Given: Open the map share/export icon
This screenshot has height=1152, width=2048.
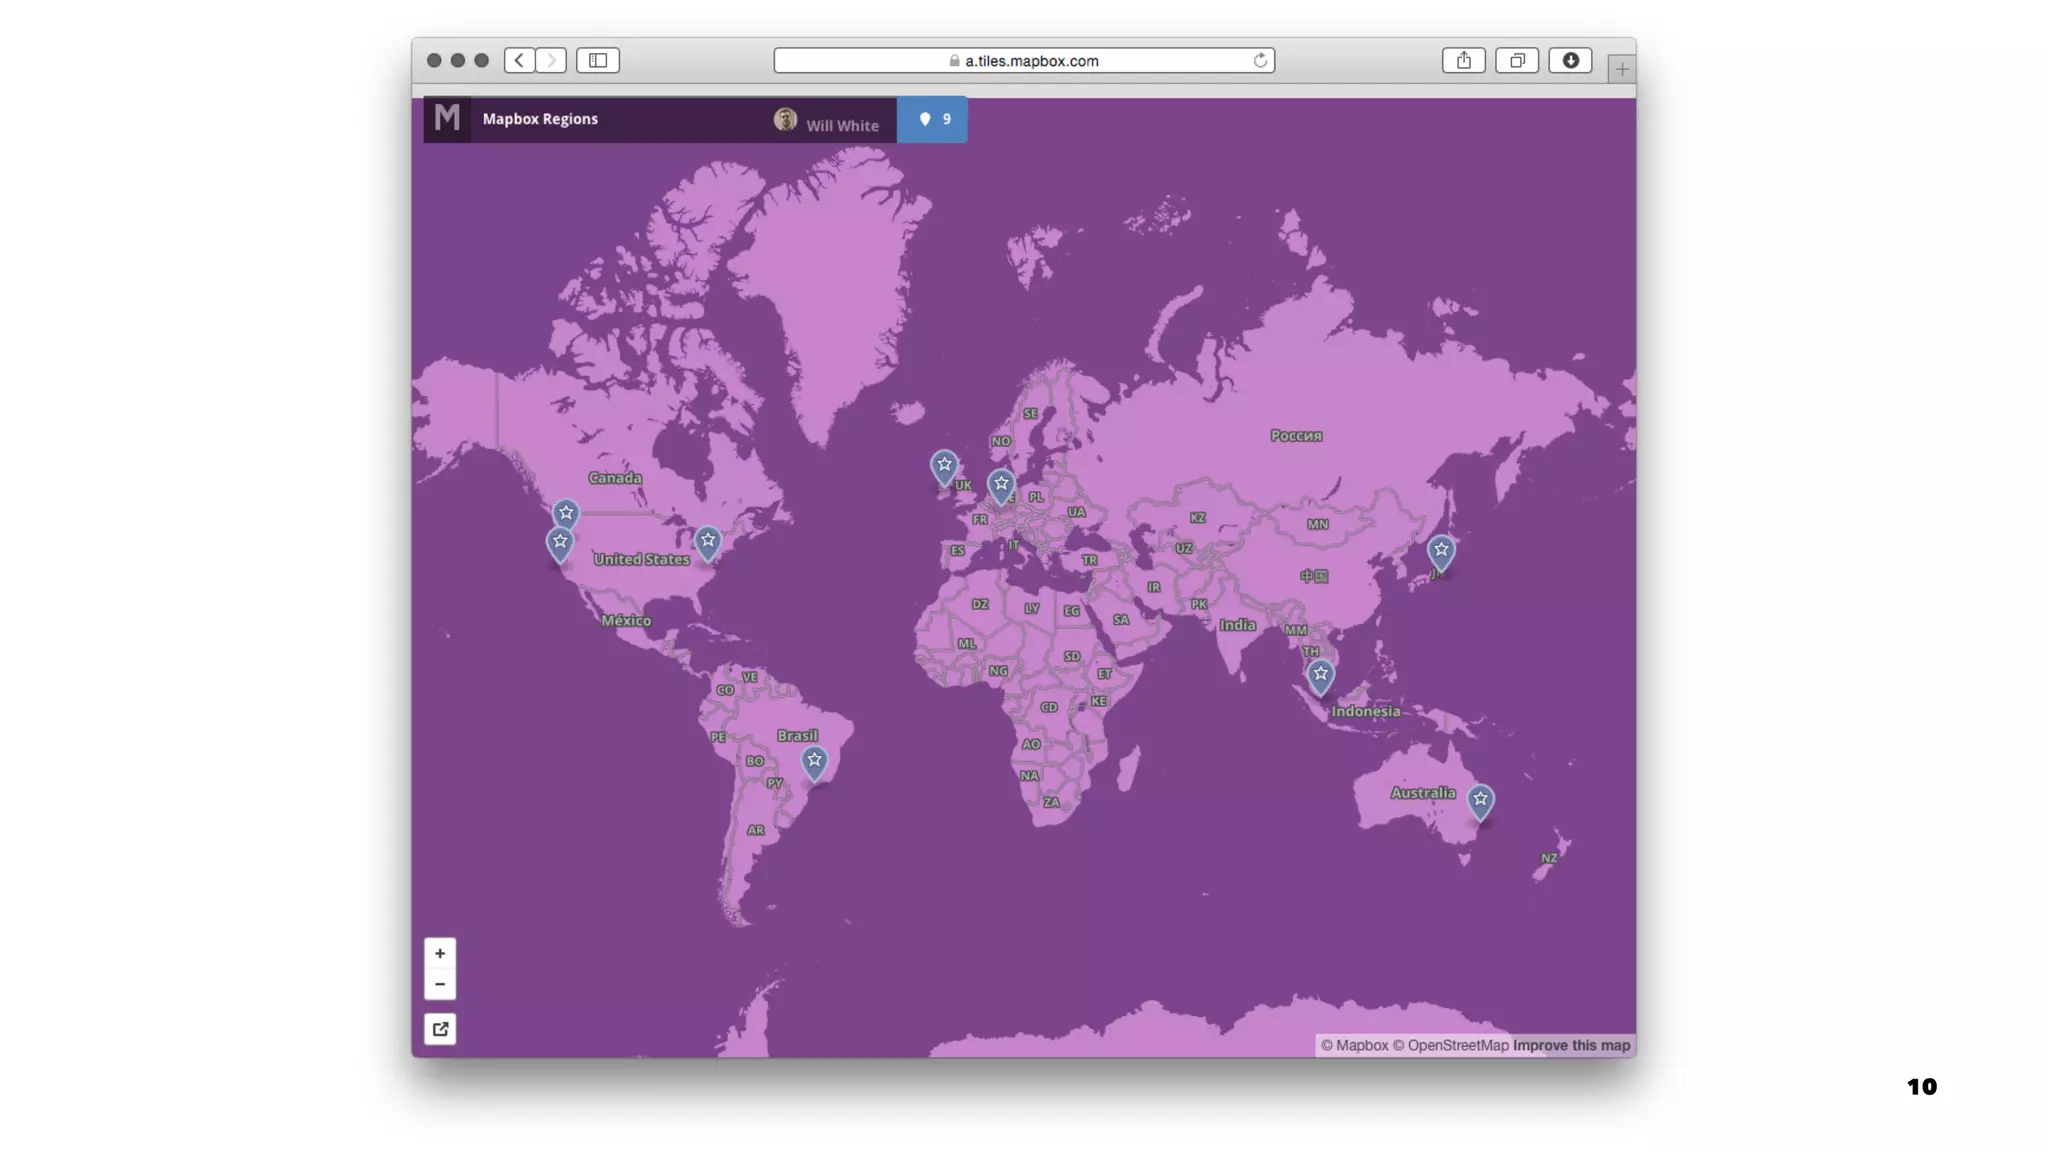Looking at the screenshot, I should [440, 1029].
